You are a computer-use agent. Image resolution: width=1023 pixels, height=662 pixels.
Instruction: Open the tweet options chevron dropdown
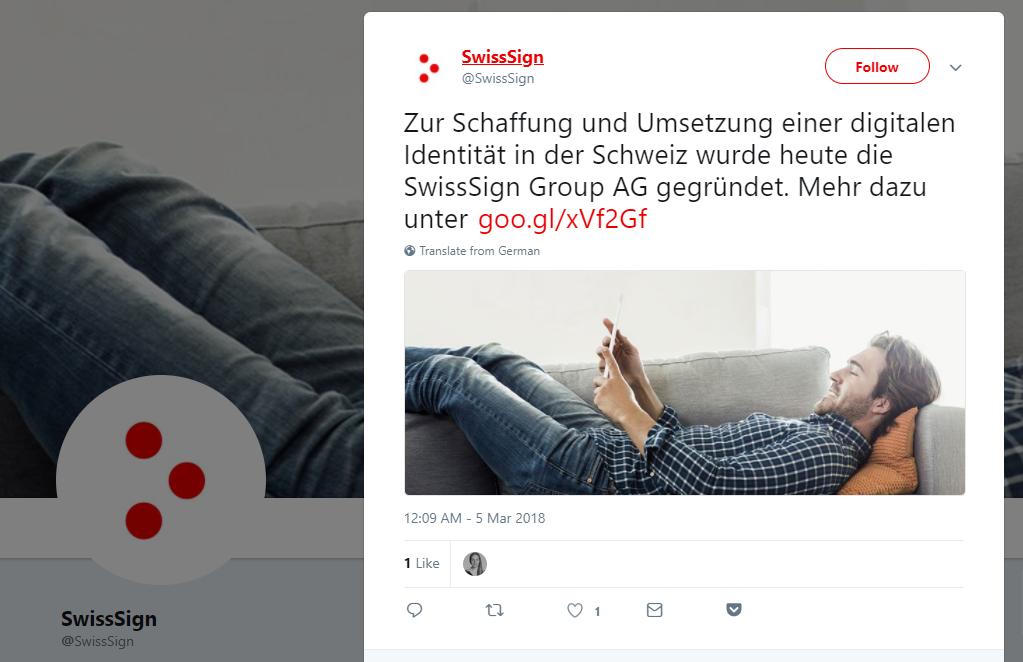955,67
